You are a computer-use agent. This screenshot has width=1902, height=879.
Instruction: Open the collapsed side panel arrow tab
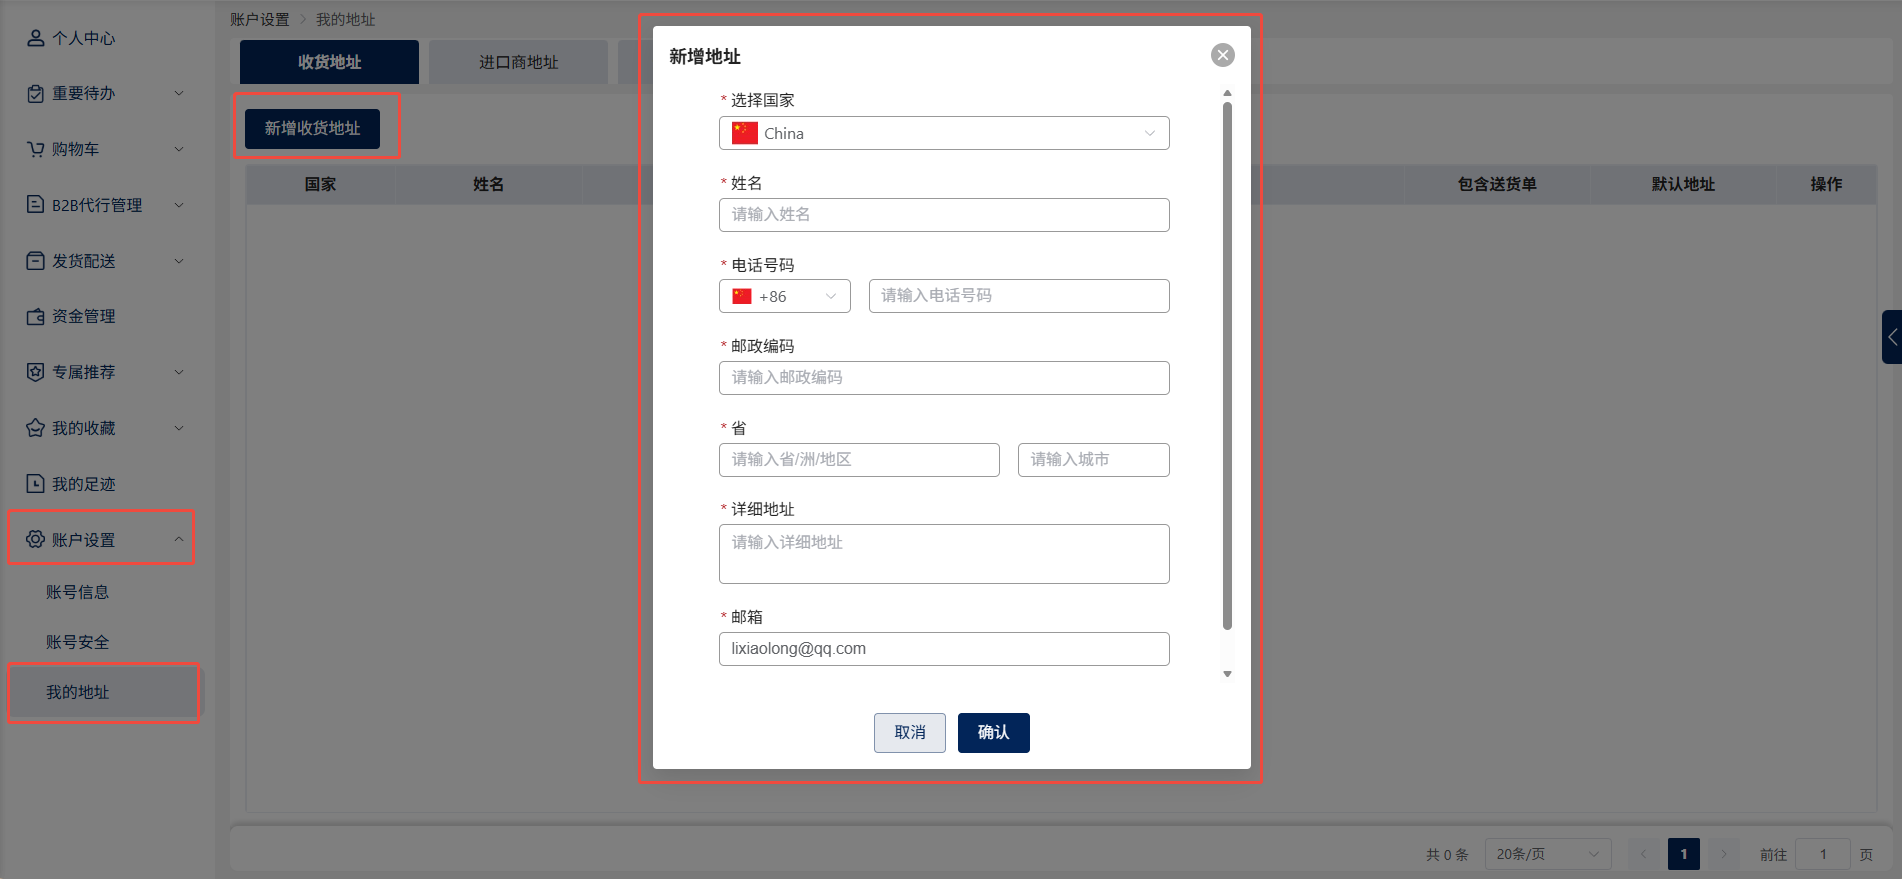tap(1891, 337)
